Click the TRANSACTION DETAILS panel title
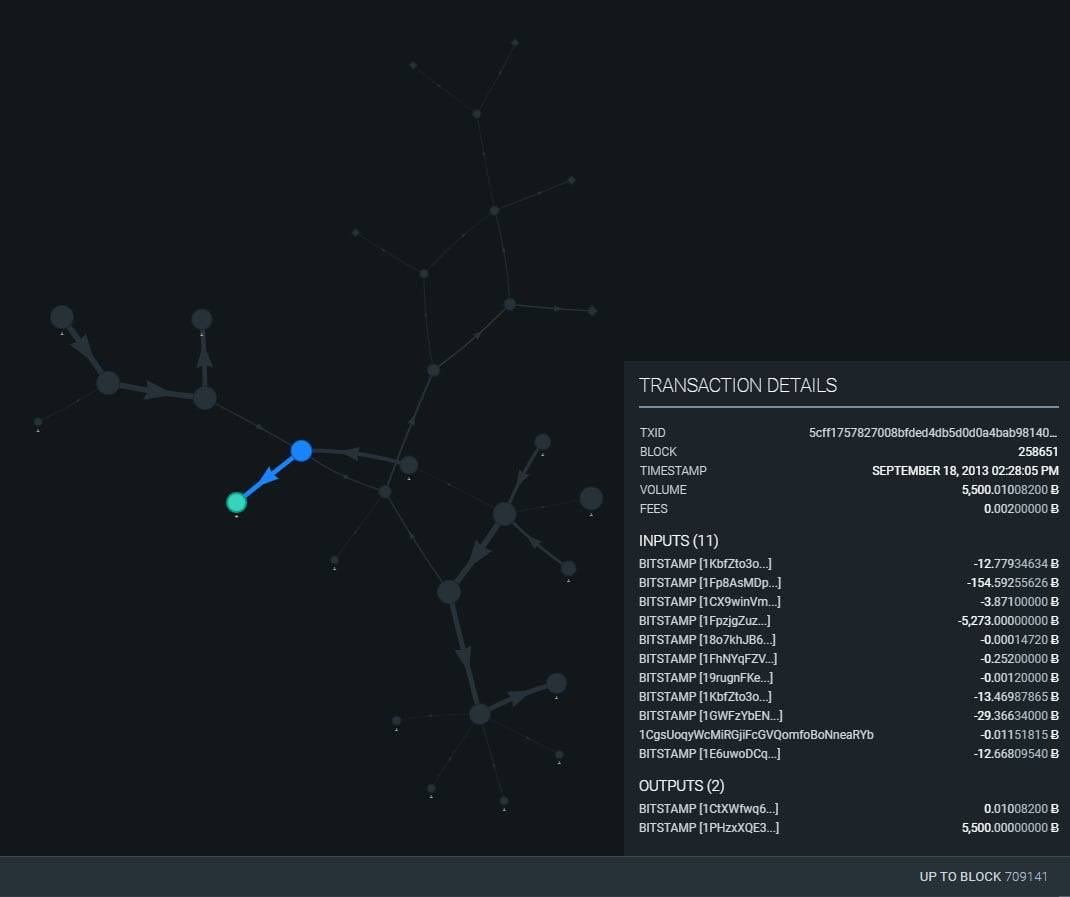 tap(738, 386)
